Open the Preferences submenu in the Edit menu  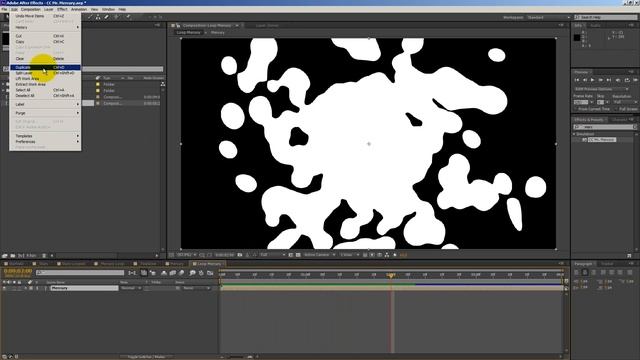pyautogui.click(x=45, y=142)
